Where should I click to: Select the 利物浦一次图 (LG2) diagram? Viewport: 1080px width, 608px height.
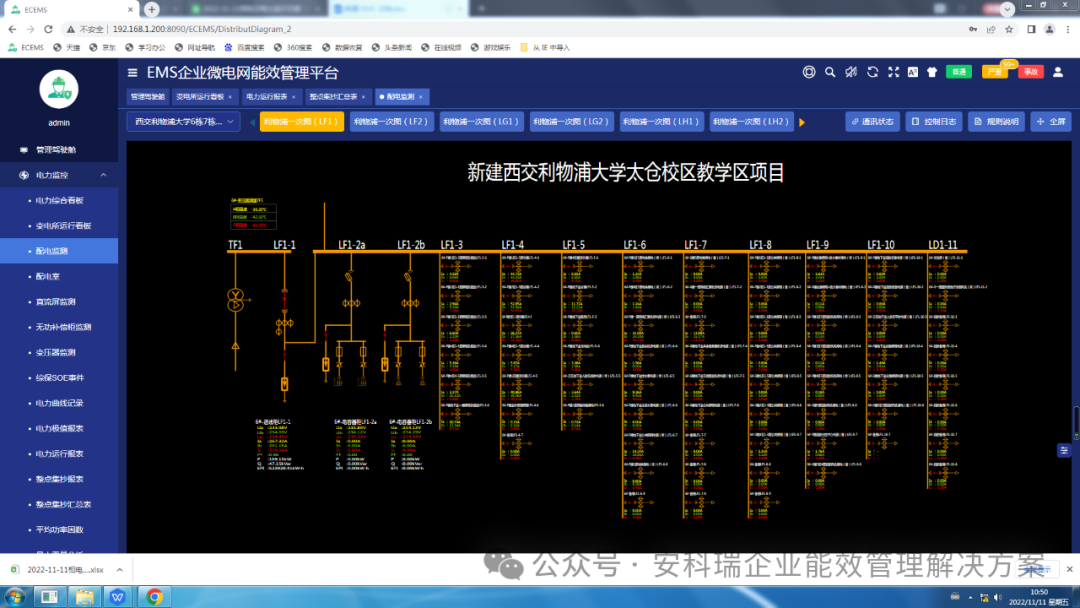coord(571,122)
